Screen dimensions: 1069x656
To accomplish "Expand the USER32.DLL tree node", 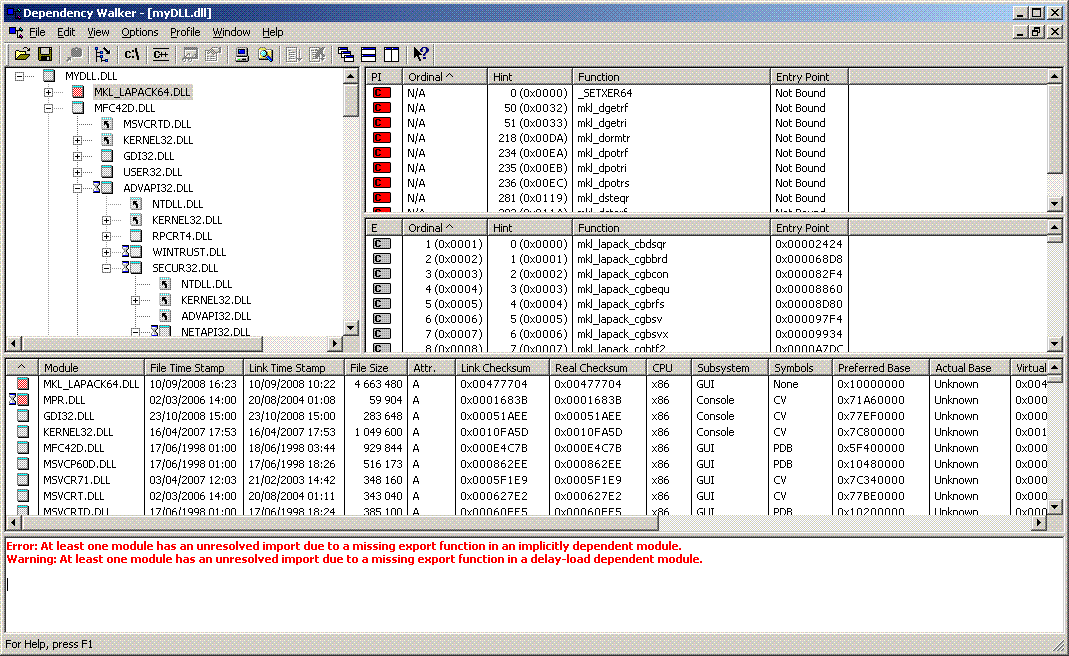I will pos(78,172).
